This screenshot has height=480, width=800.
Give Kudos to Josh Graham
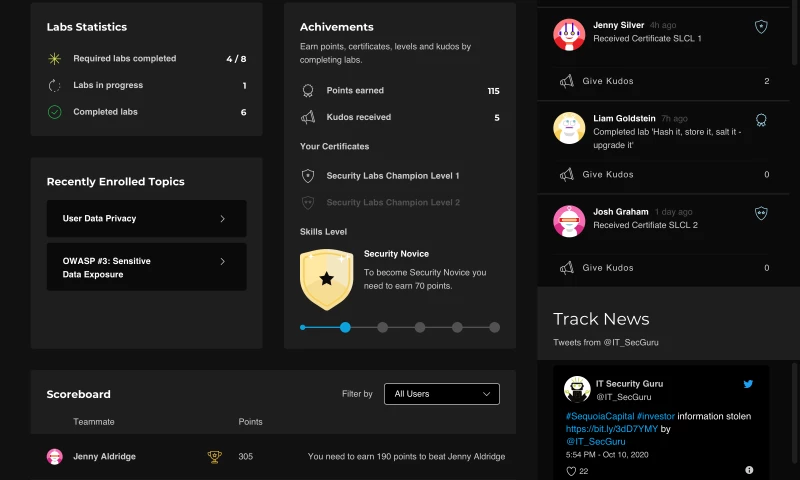pos(608,268)
